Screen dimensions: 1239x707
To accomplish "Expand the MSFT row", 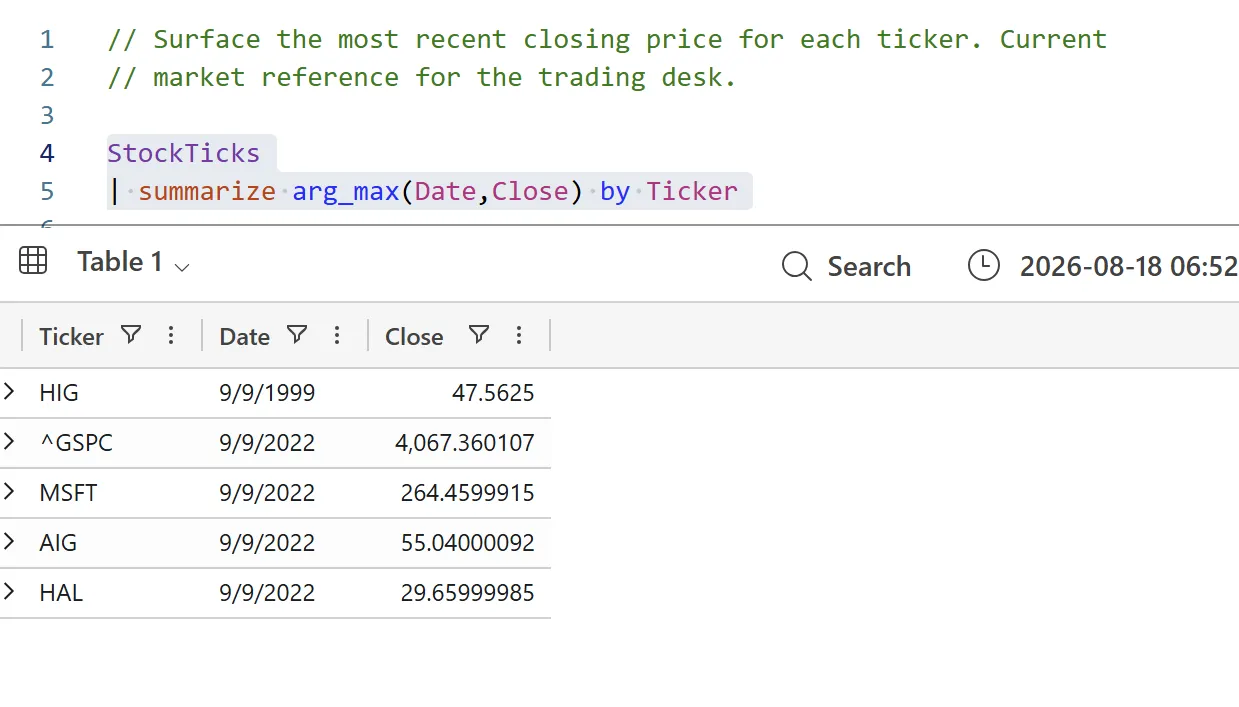I will [x=9, y=491].
